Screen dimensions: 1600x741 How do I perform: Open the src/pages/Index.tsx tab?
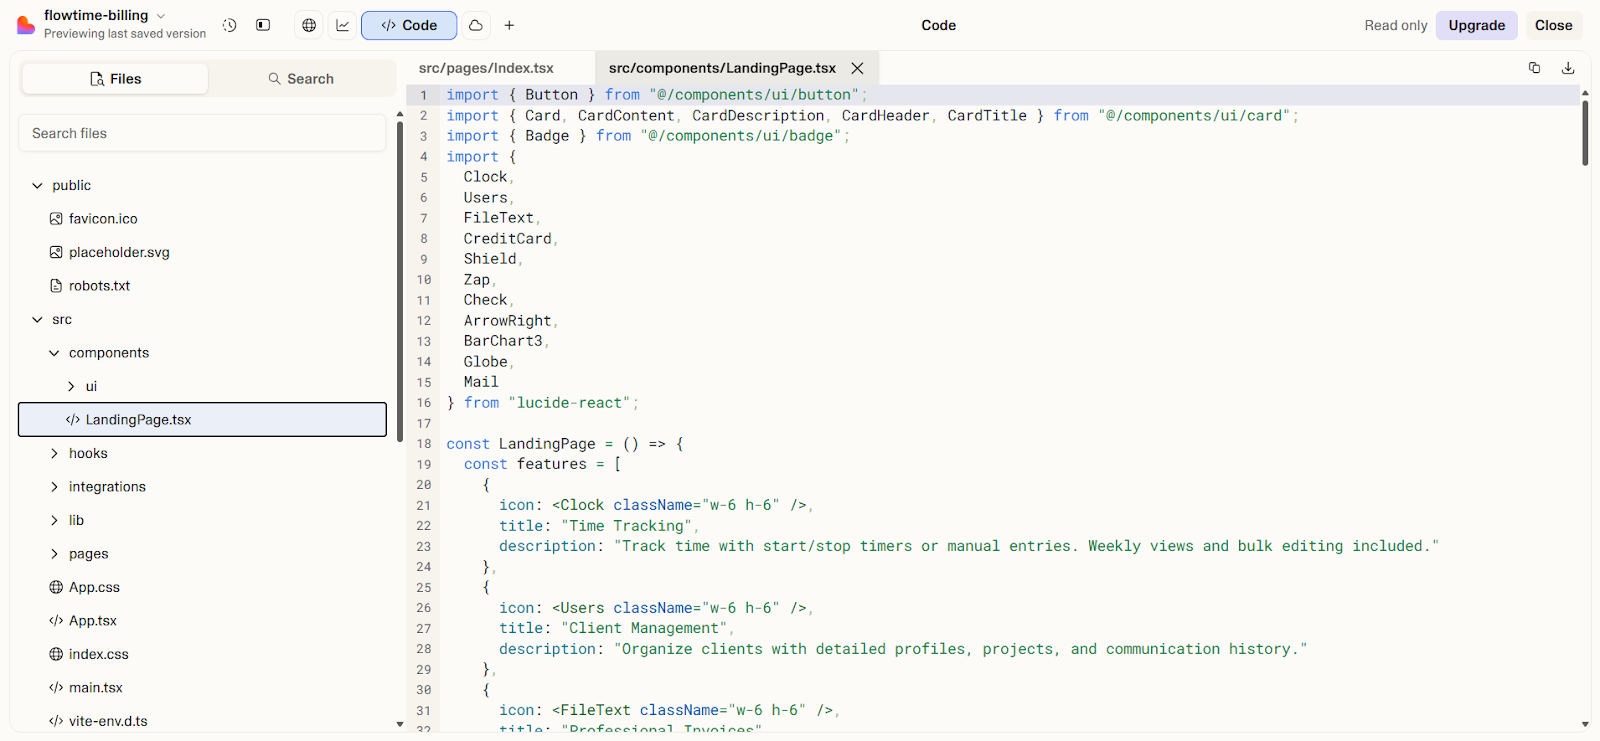[x=486, y=68]
